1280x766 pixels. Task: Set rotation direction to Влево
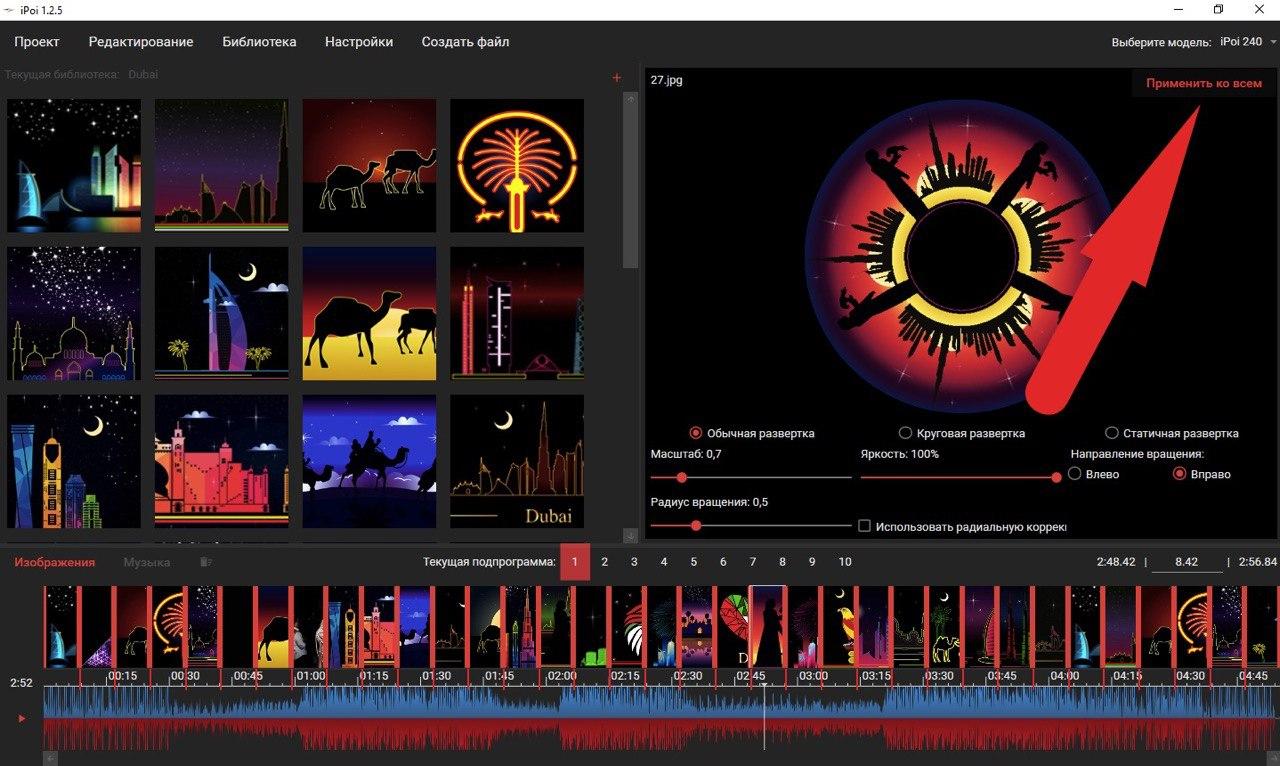(1093, 474)
